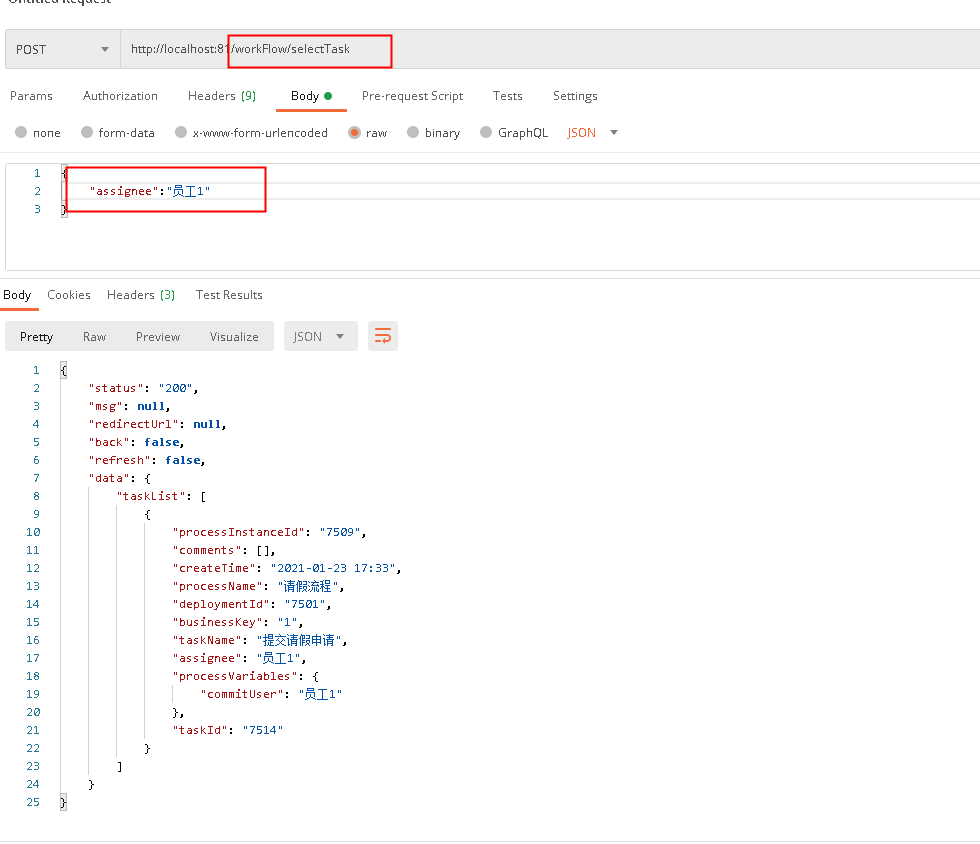This screenshot has height=844, width=980.
Task: Click the taskId "7514" line
Action: [x=228, y=730]
